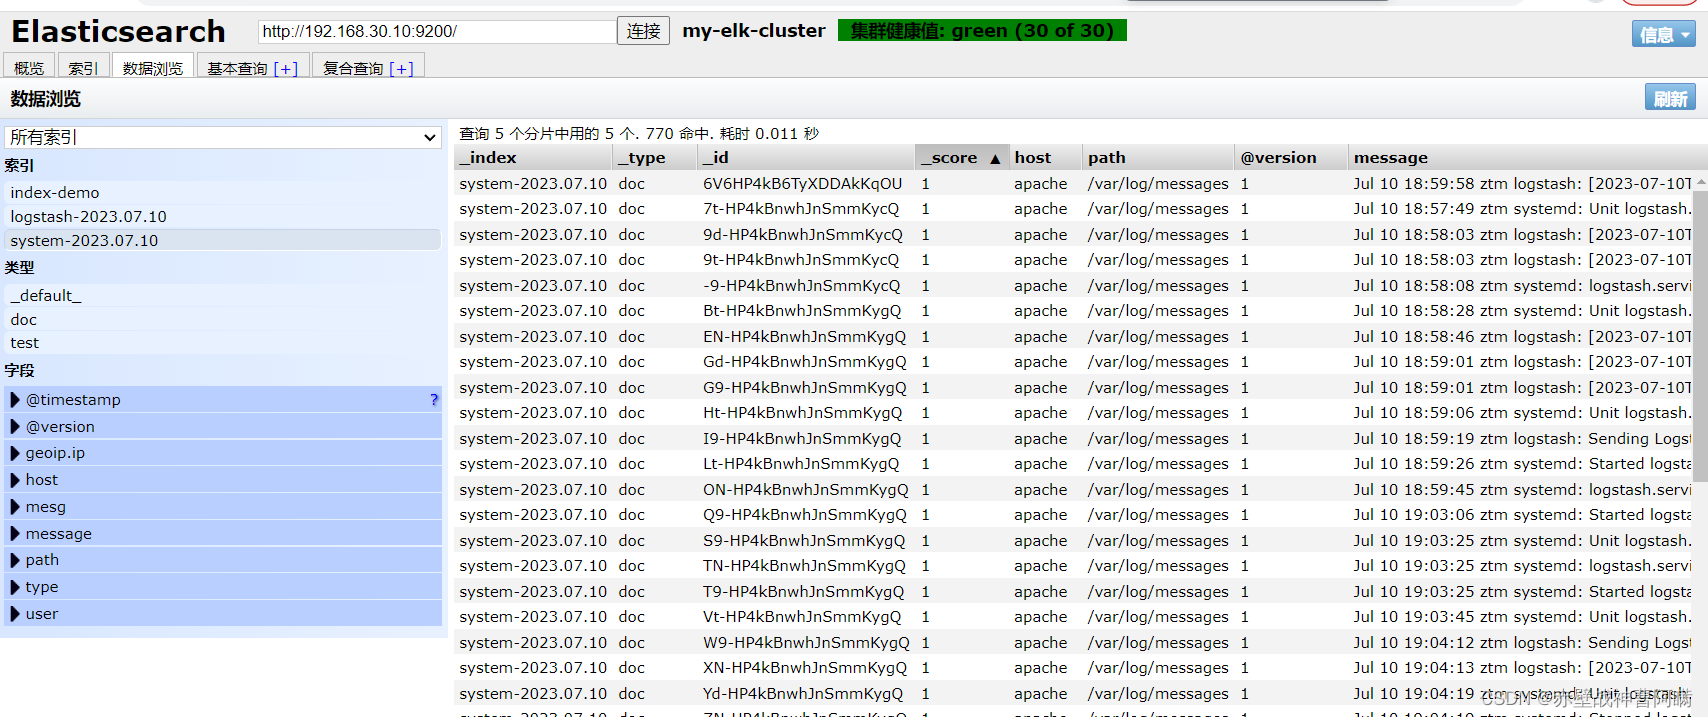1708x717 pixels.
Task: Select the _default_ type
Action: [x=222, y=295]
